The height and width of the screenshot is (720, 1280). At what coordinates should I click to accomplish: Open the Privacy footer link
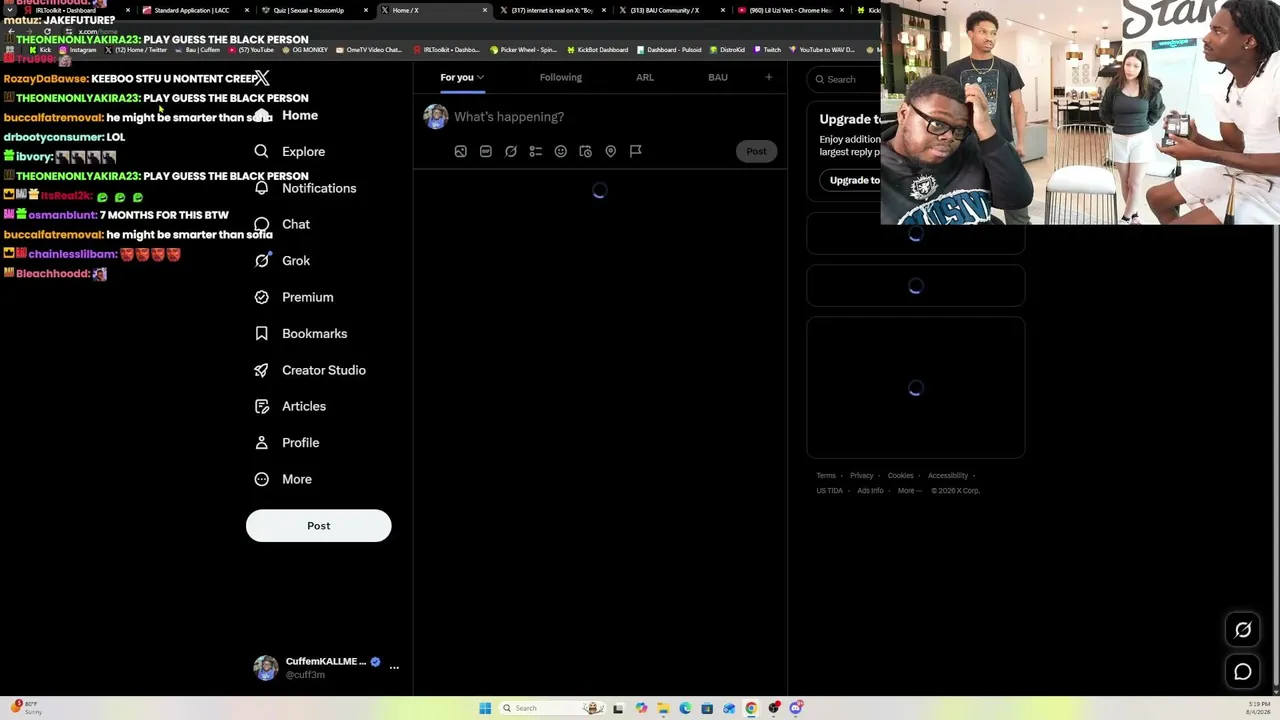[x=862, y=476]
